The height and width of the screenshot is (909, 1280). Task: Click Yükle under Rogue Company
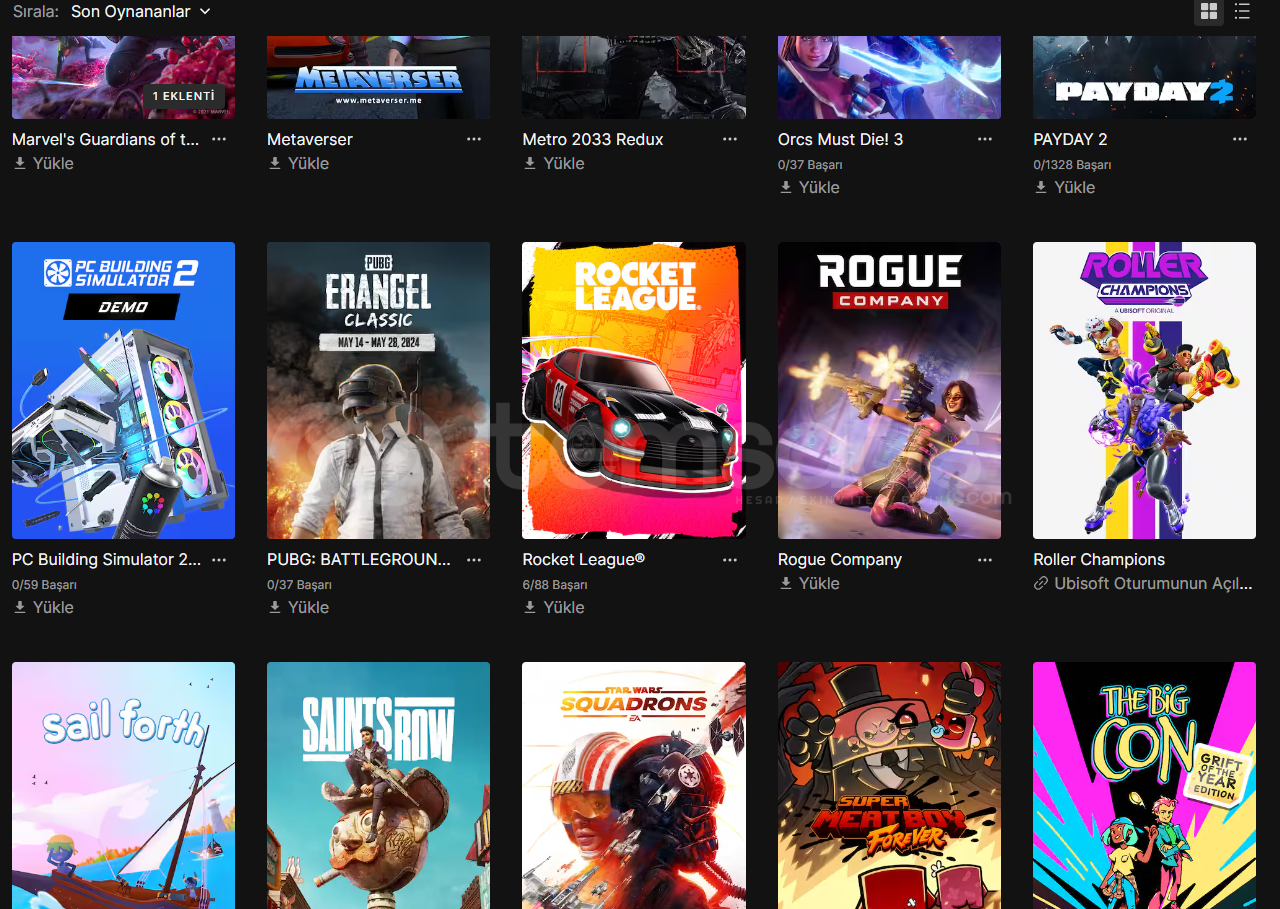[x=810, y=583]
